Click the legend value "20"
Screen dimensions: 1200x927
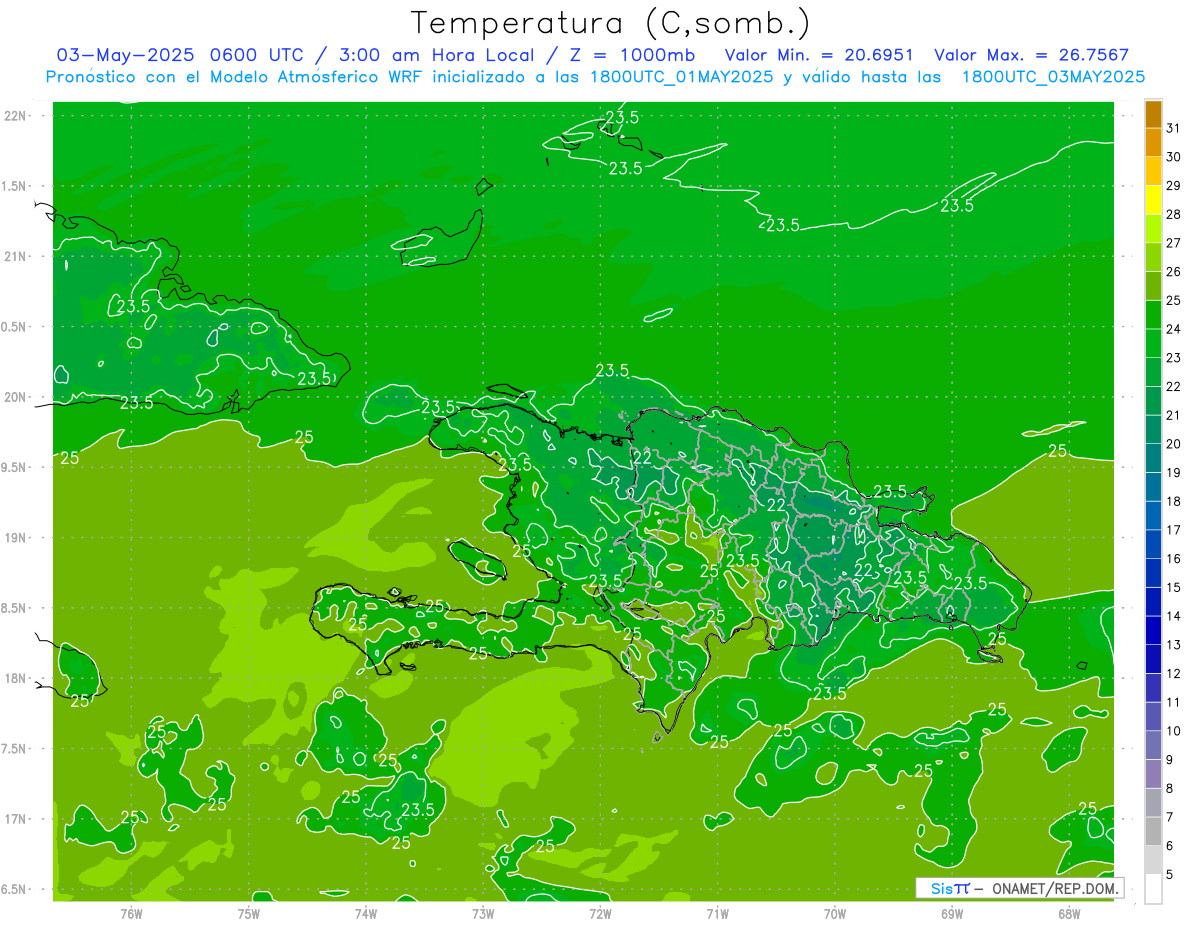coord(1174,444)
